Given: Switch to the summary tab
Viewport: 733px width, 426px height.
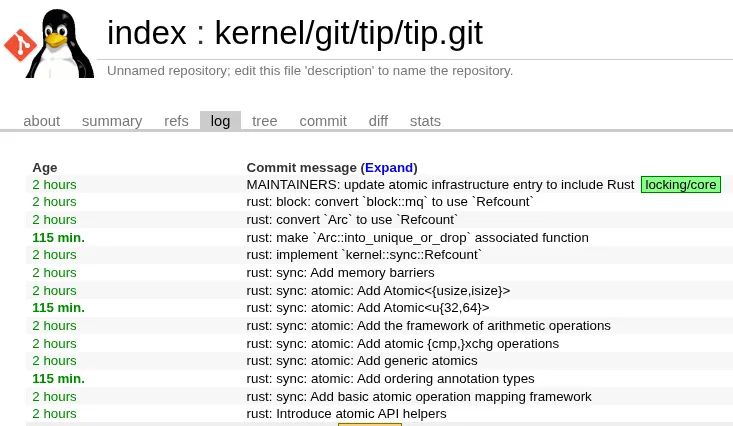Looking at the screenshot, I should click(x=112, y=121).
